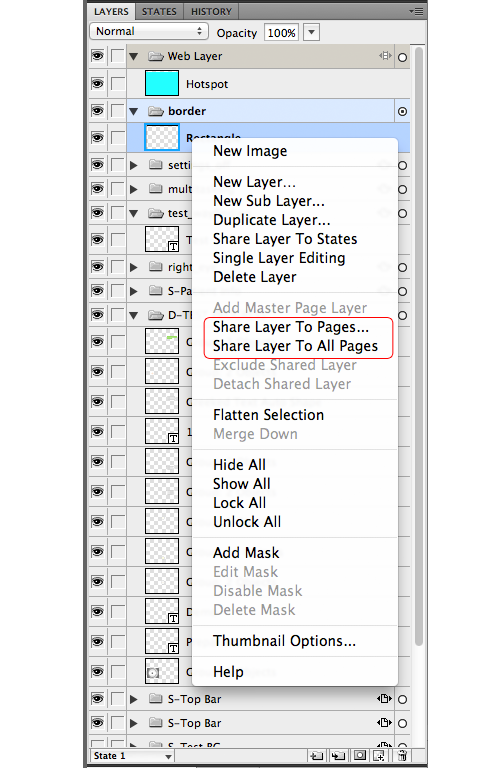Open the Opacity slider arrow button
500x768 pixels.
[x=311, y=33]
